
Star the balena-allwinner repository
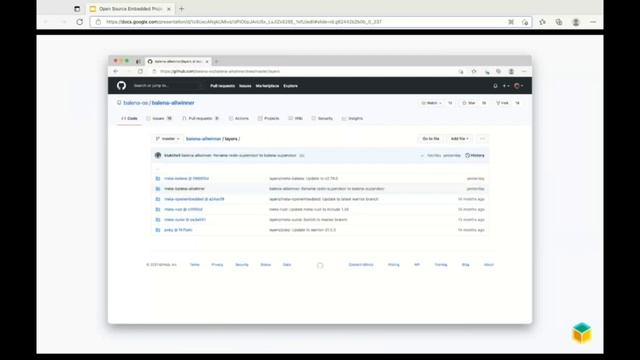(x=469, y=103)
